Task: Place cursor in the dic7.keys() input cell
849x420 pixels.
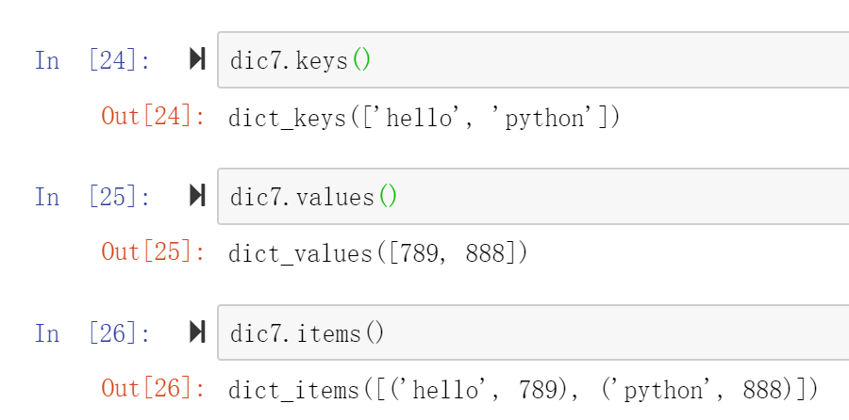Action: pos(533,60)
